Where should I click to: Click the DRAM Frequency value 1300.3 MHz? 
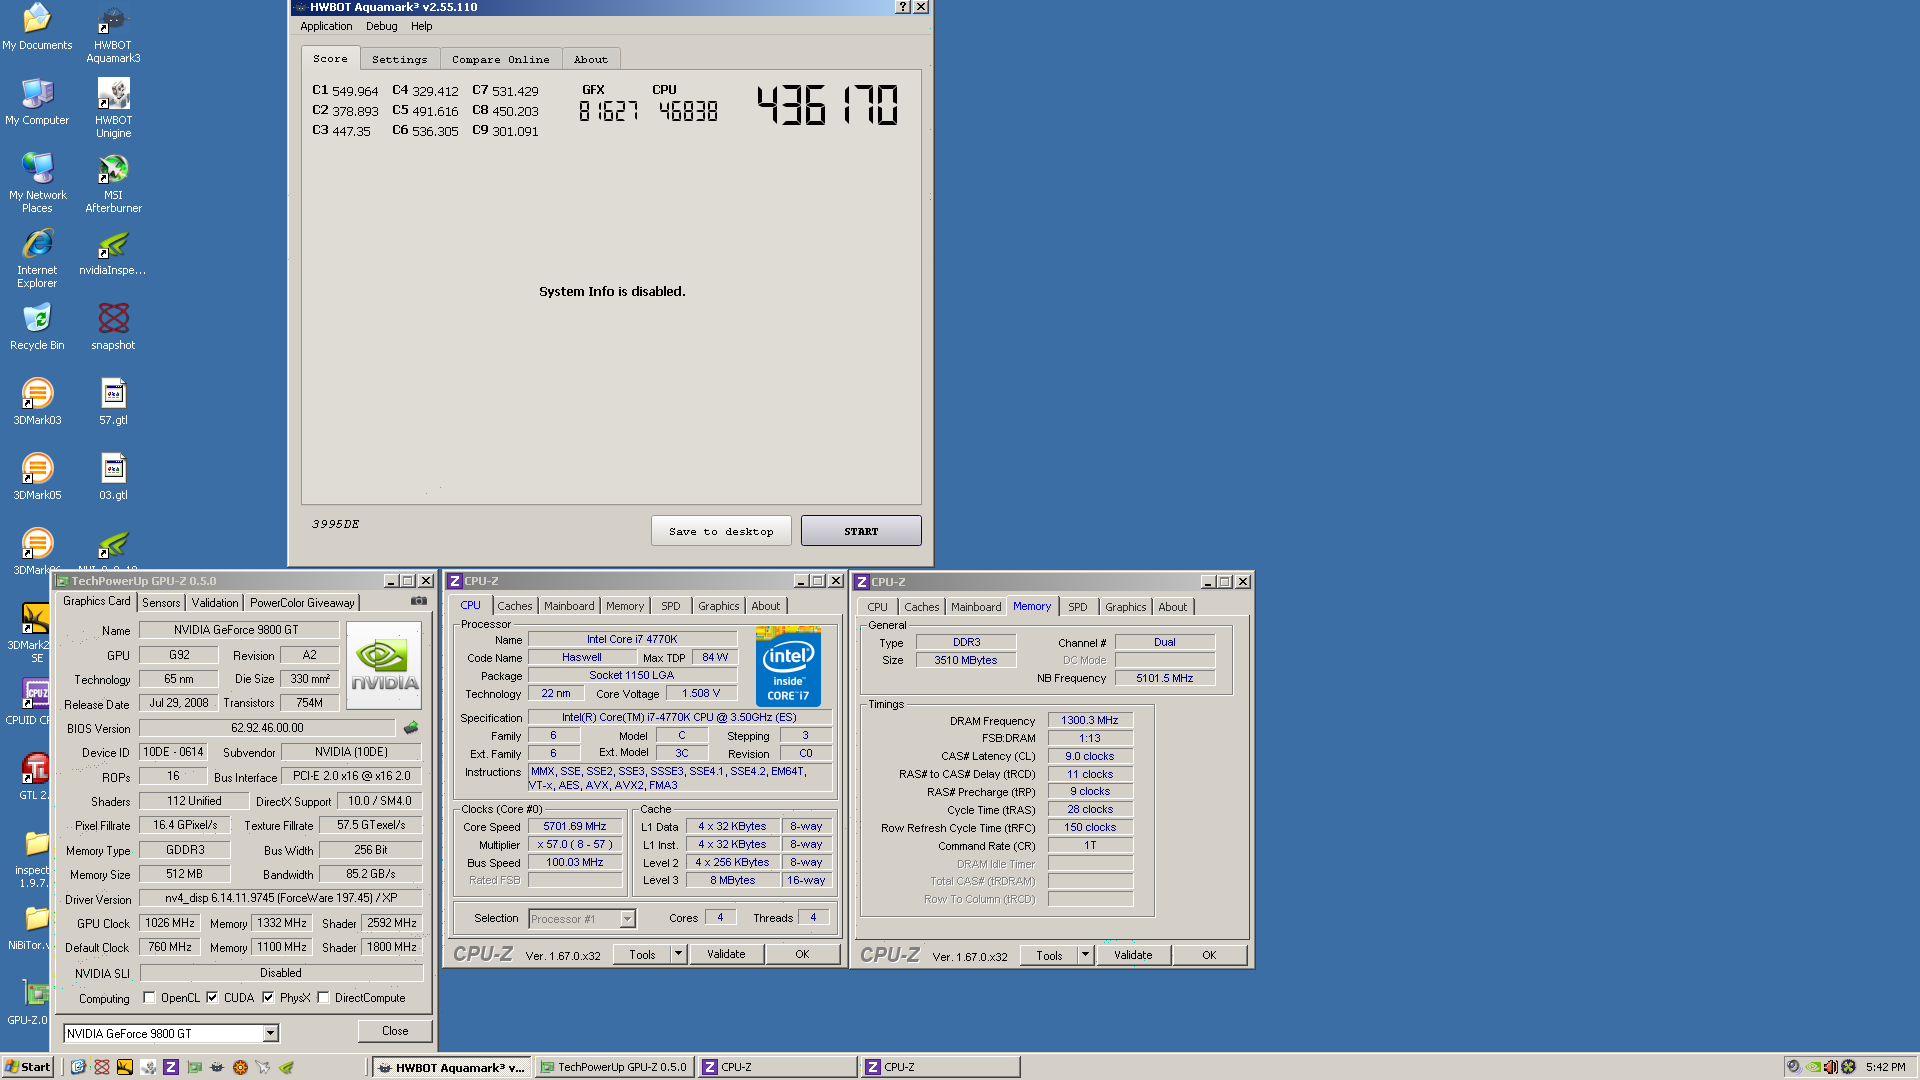(x=1090, y=720)
